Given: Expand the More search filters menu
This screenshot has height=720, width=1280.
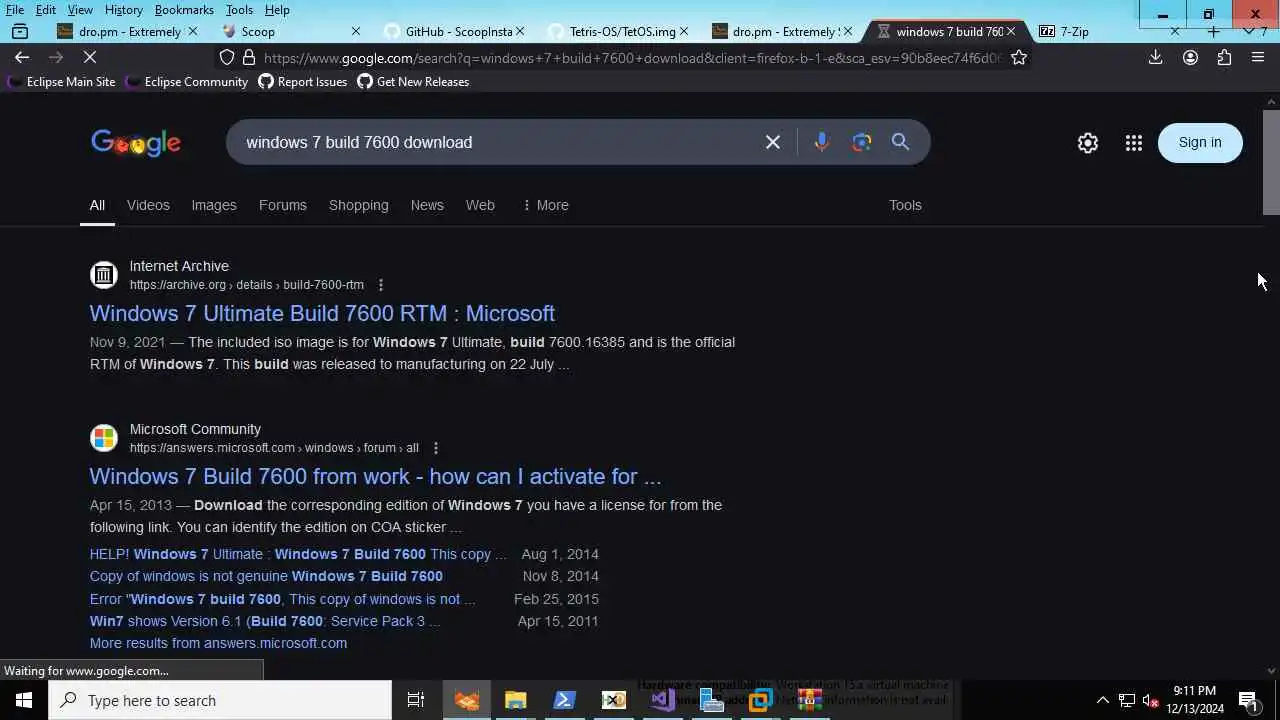Looking at the screenshot, I should click(x=545, y=205).
